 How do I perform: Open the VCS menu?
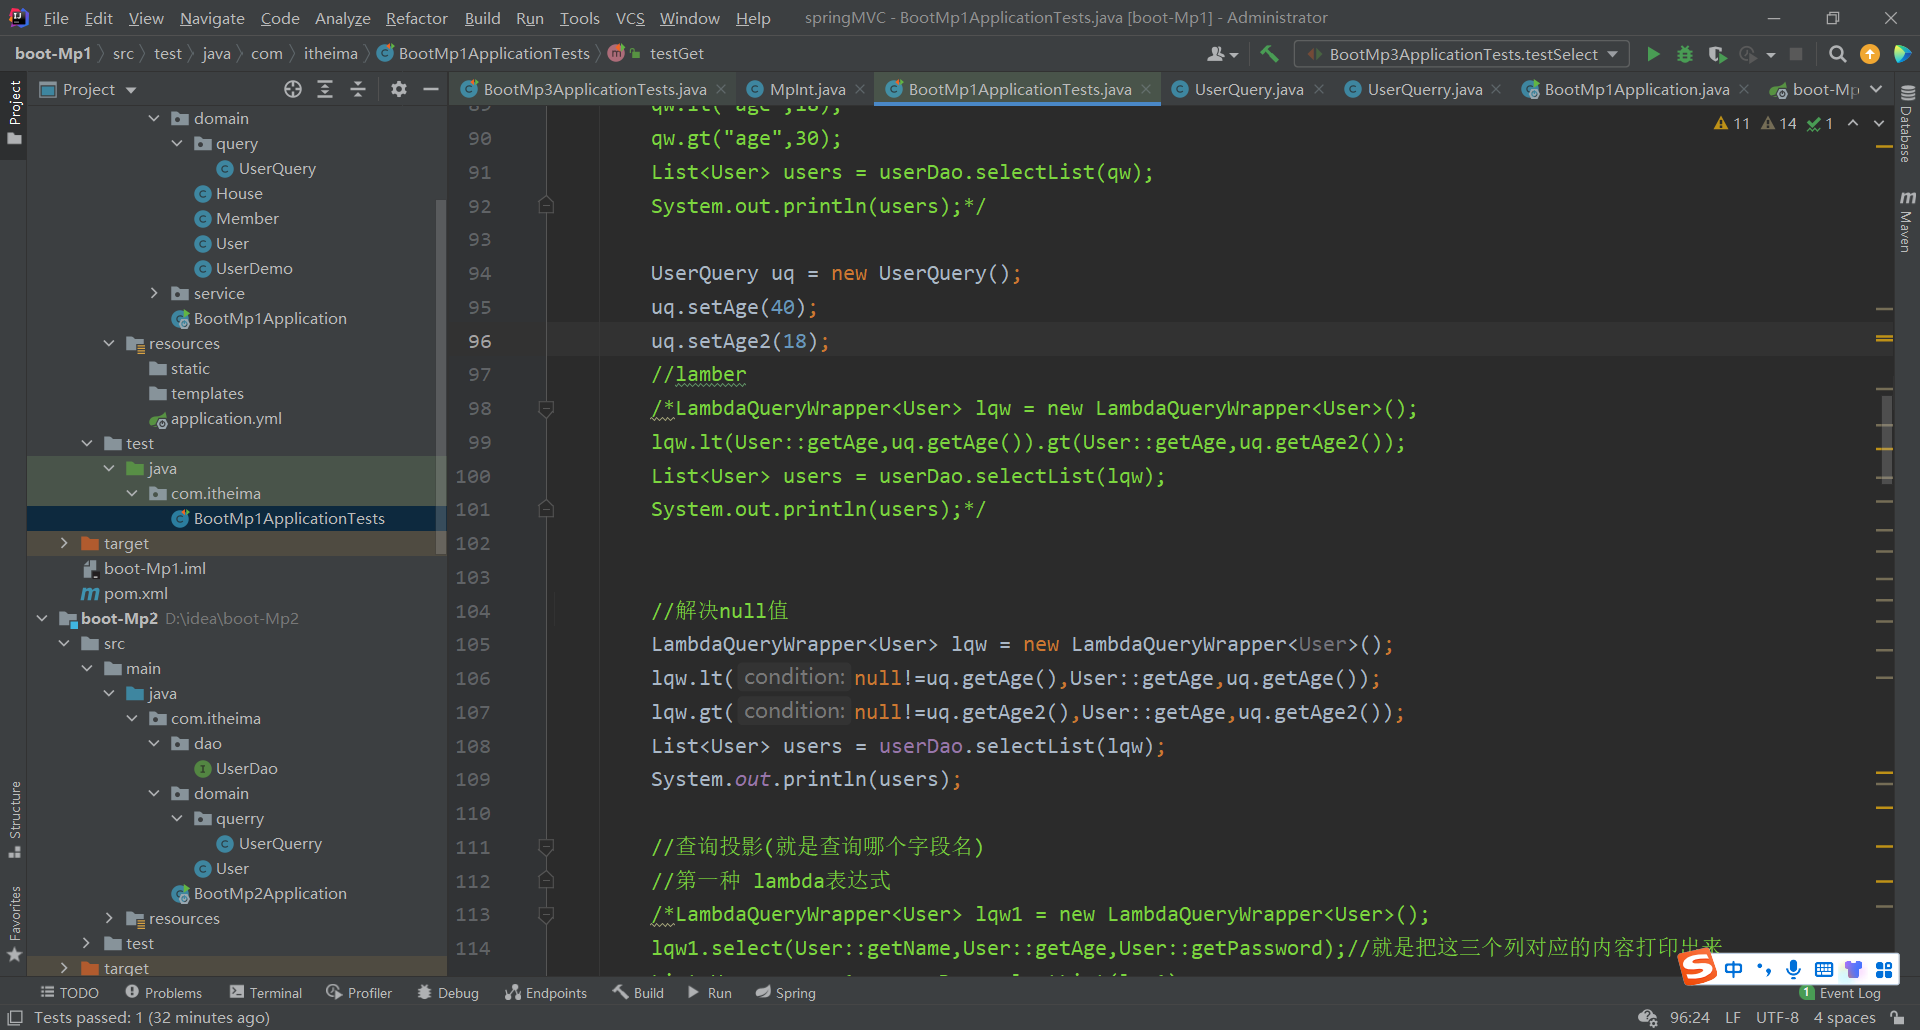630,18
